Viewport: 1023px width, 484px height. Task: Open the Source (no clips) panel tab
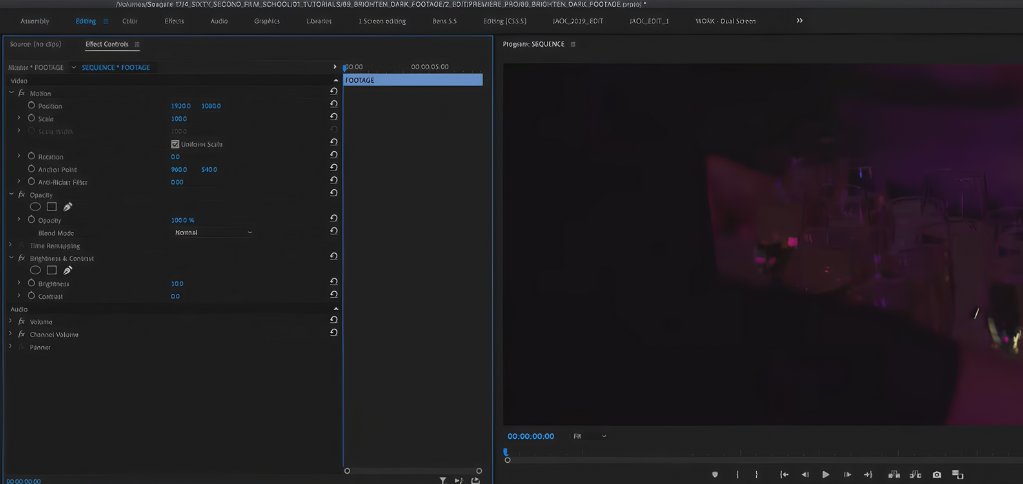point(35,44)
